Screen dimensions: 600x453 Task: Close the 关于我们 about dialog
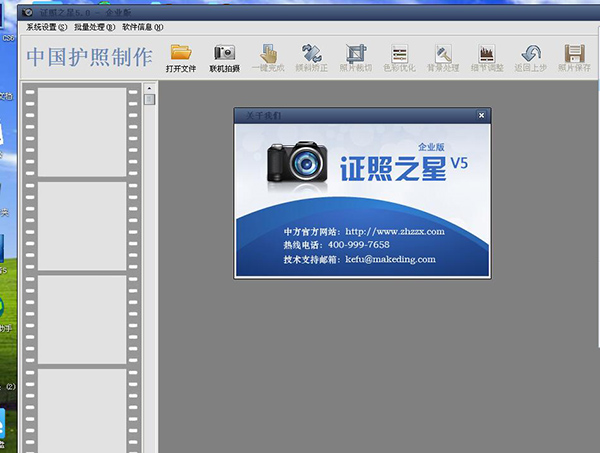[x=481, y=115]
